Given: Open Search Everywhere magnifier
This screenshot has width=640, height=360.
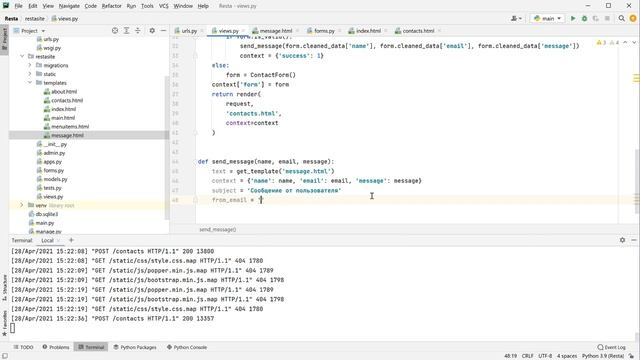Looking at the screenshot, I should [622, 18].
